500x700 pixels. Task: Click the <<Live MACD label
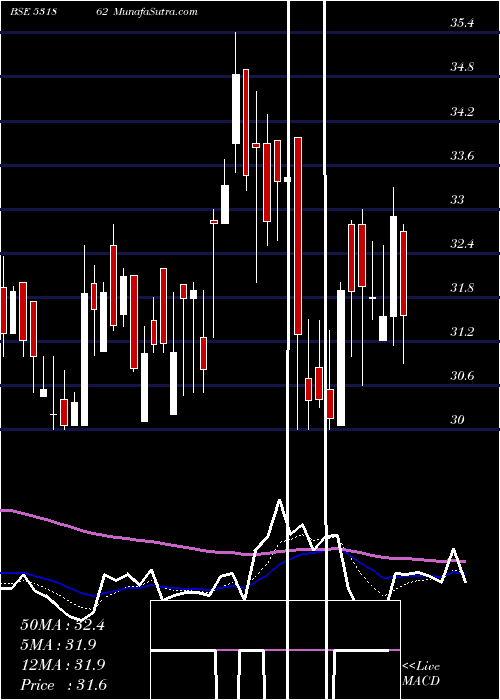point(421,673)
